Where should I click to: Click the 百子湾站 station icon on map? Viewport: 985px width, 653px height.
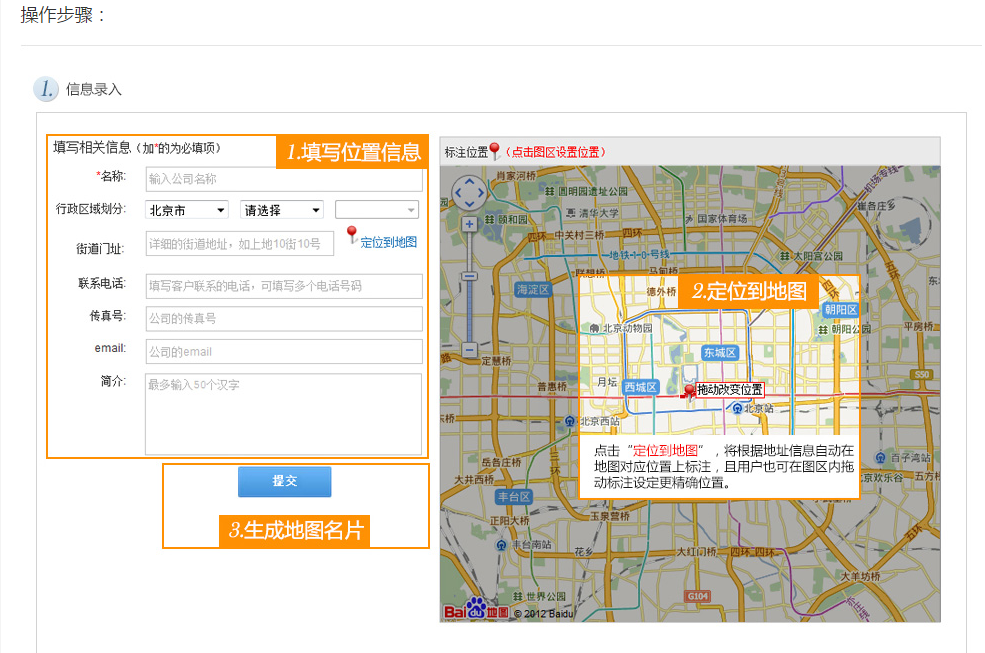pyautogui.click(x=881, y=458)
